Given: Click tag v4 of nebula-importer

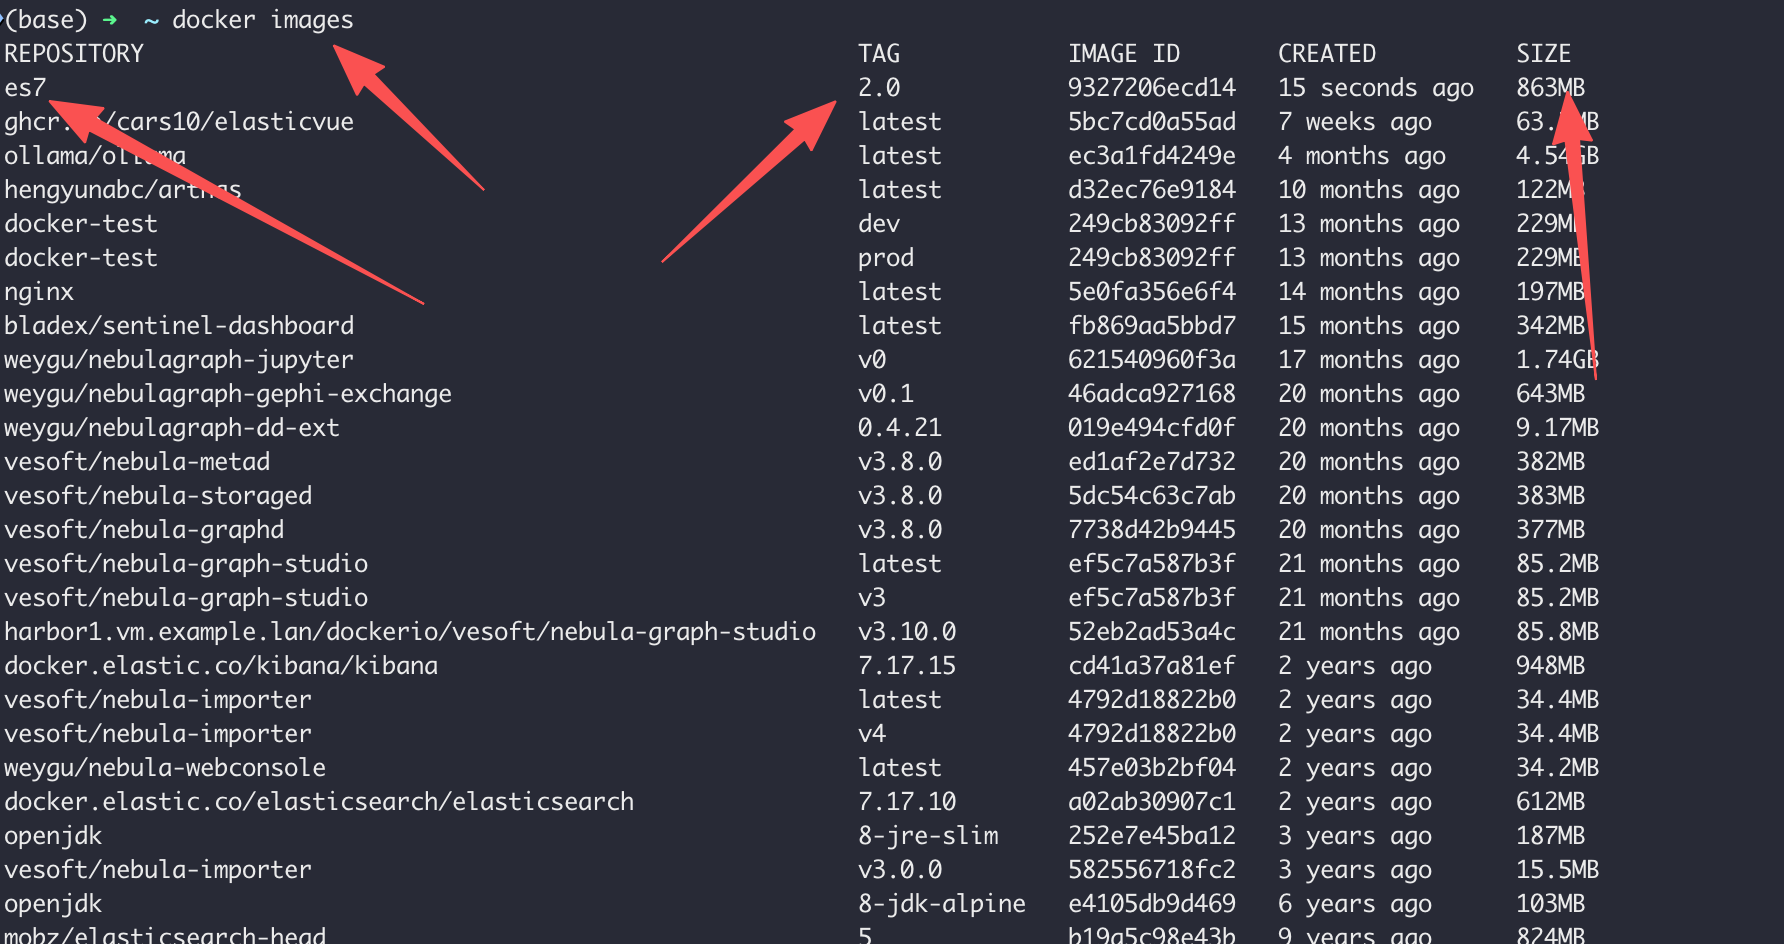Looking at the screenshot, I should tap(872, 734).
